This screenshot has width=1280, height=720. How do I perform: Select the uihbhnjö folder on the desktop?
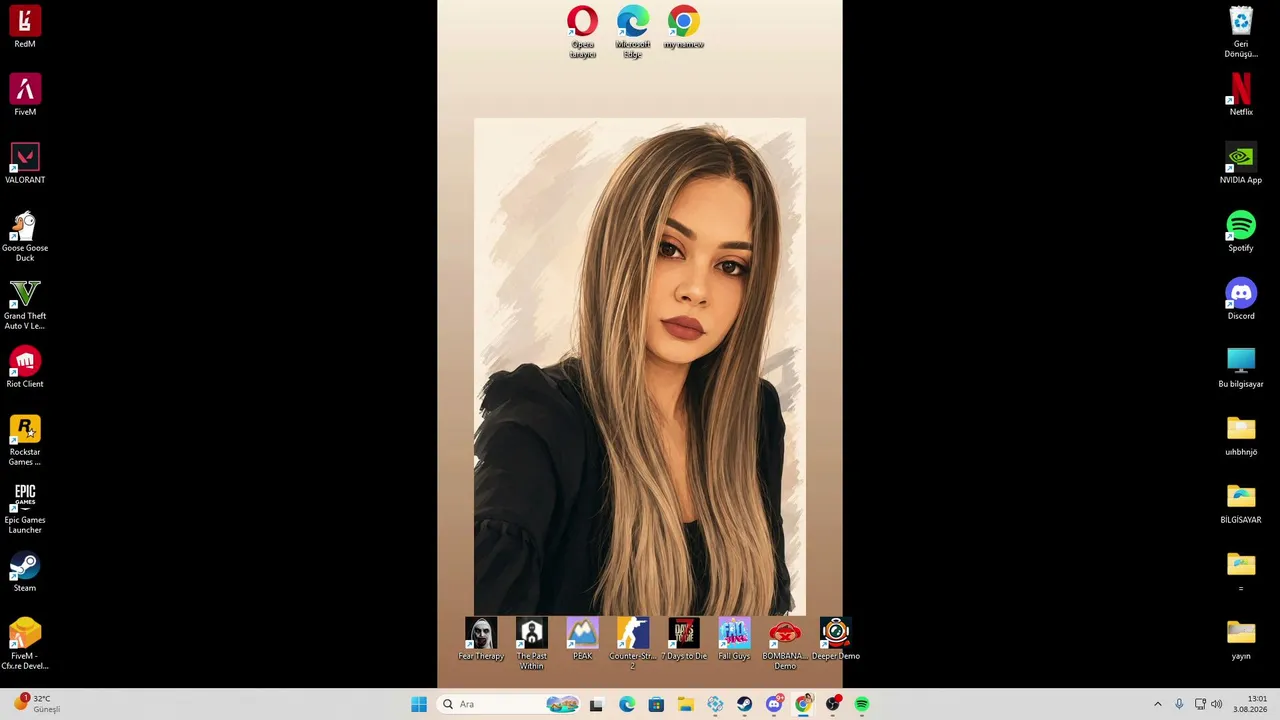tap(1241, 435)
